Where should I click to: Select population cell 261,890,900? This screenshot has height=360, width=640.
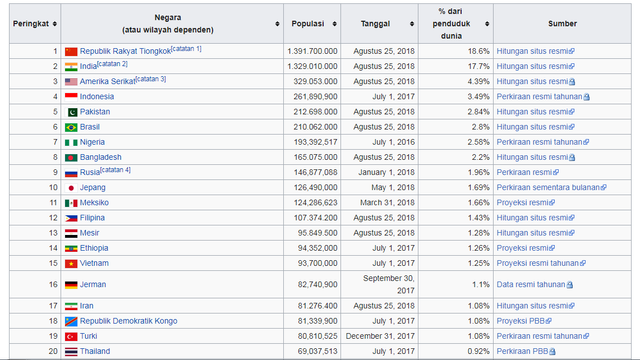312,96
